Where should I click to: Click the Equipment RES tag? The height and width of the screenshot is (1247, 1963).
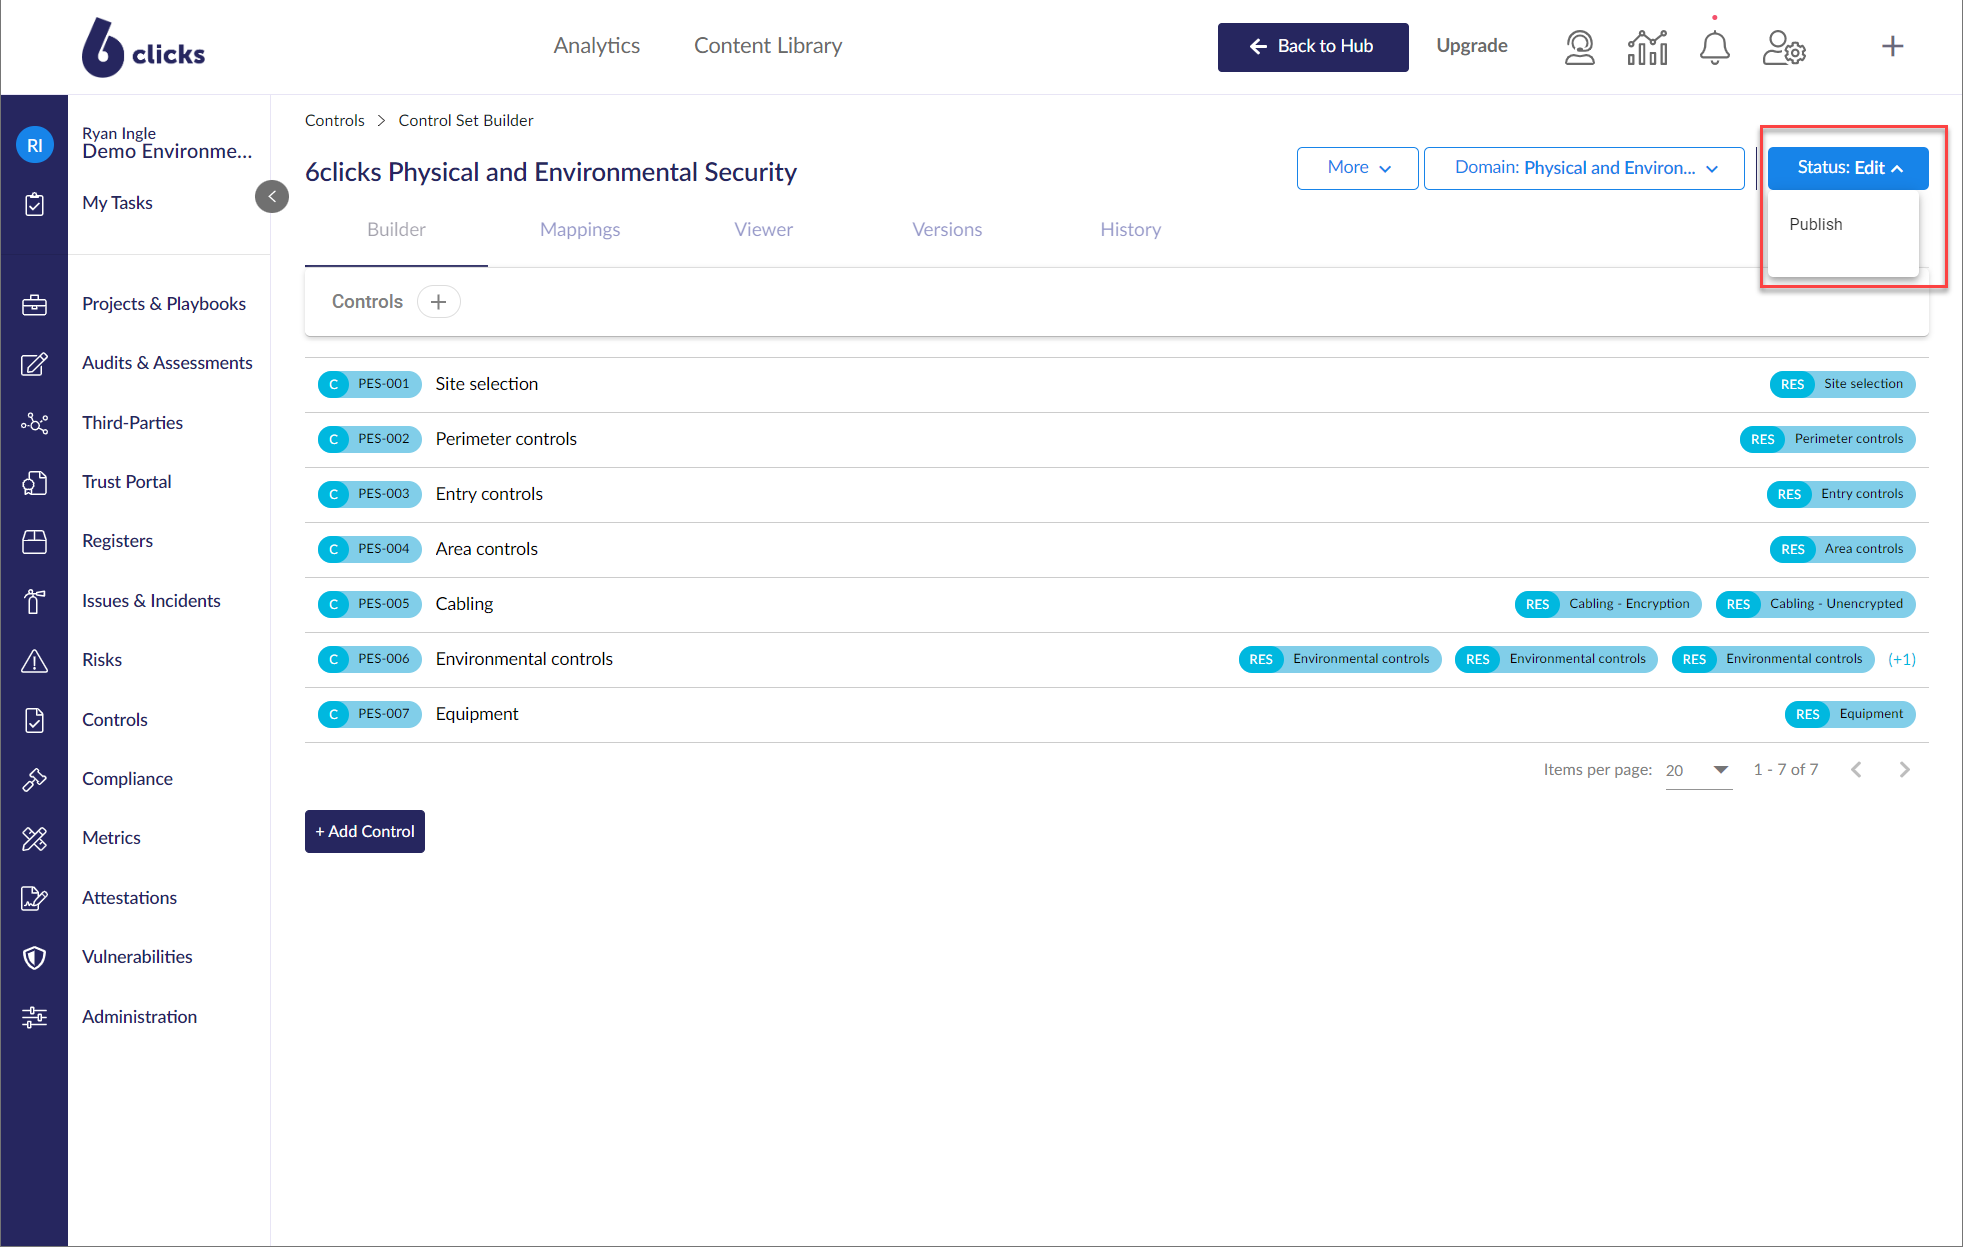[1850, 714]
